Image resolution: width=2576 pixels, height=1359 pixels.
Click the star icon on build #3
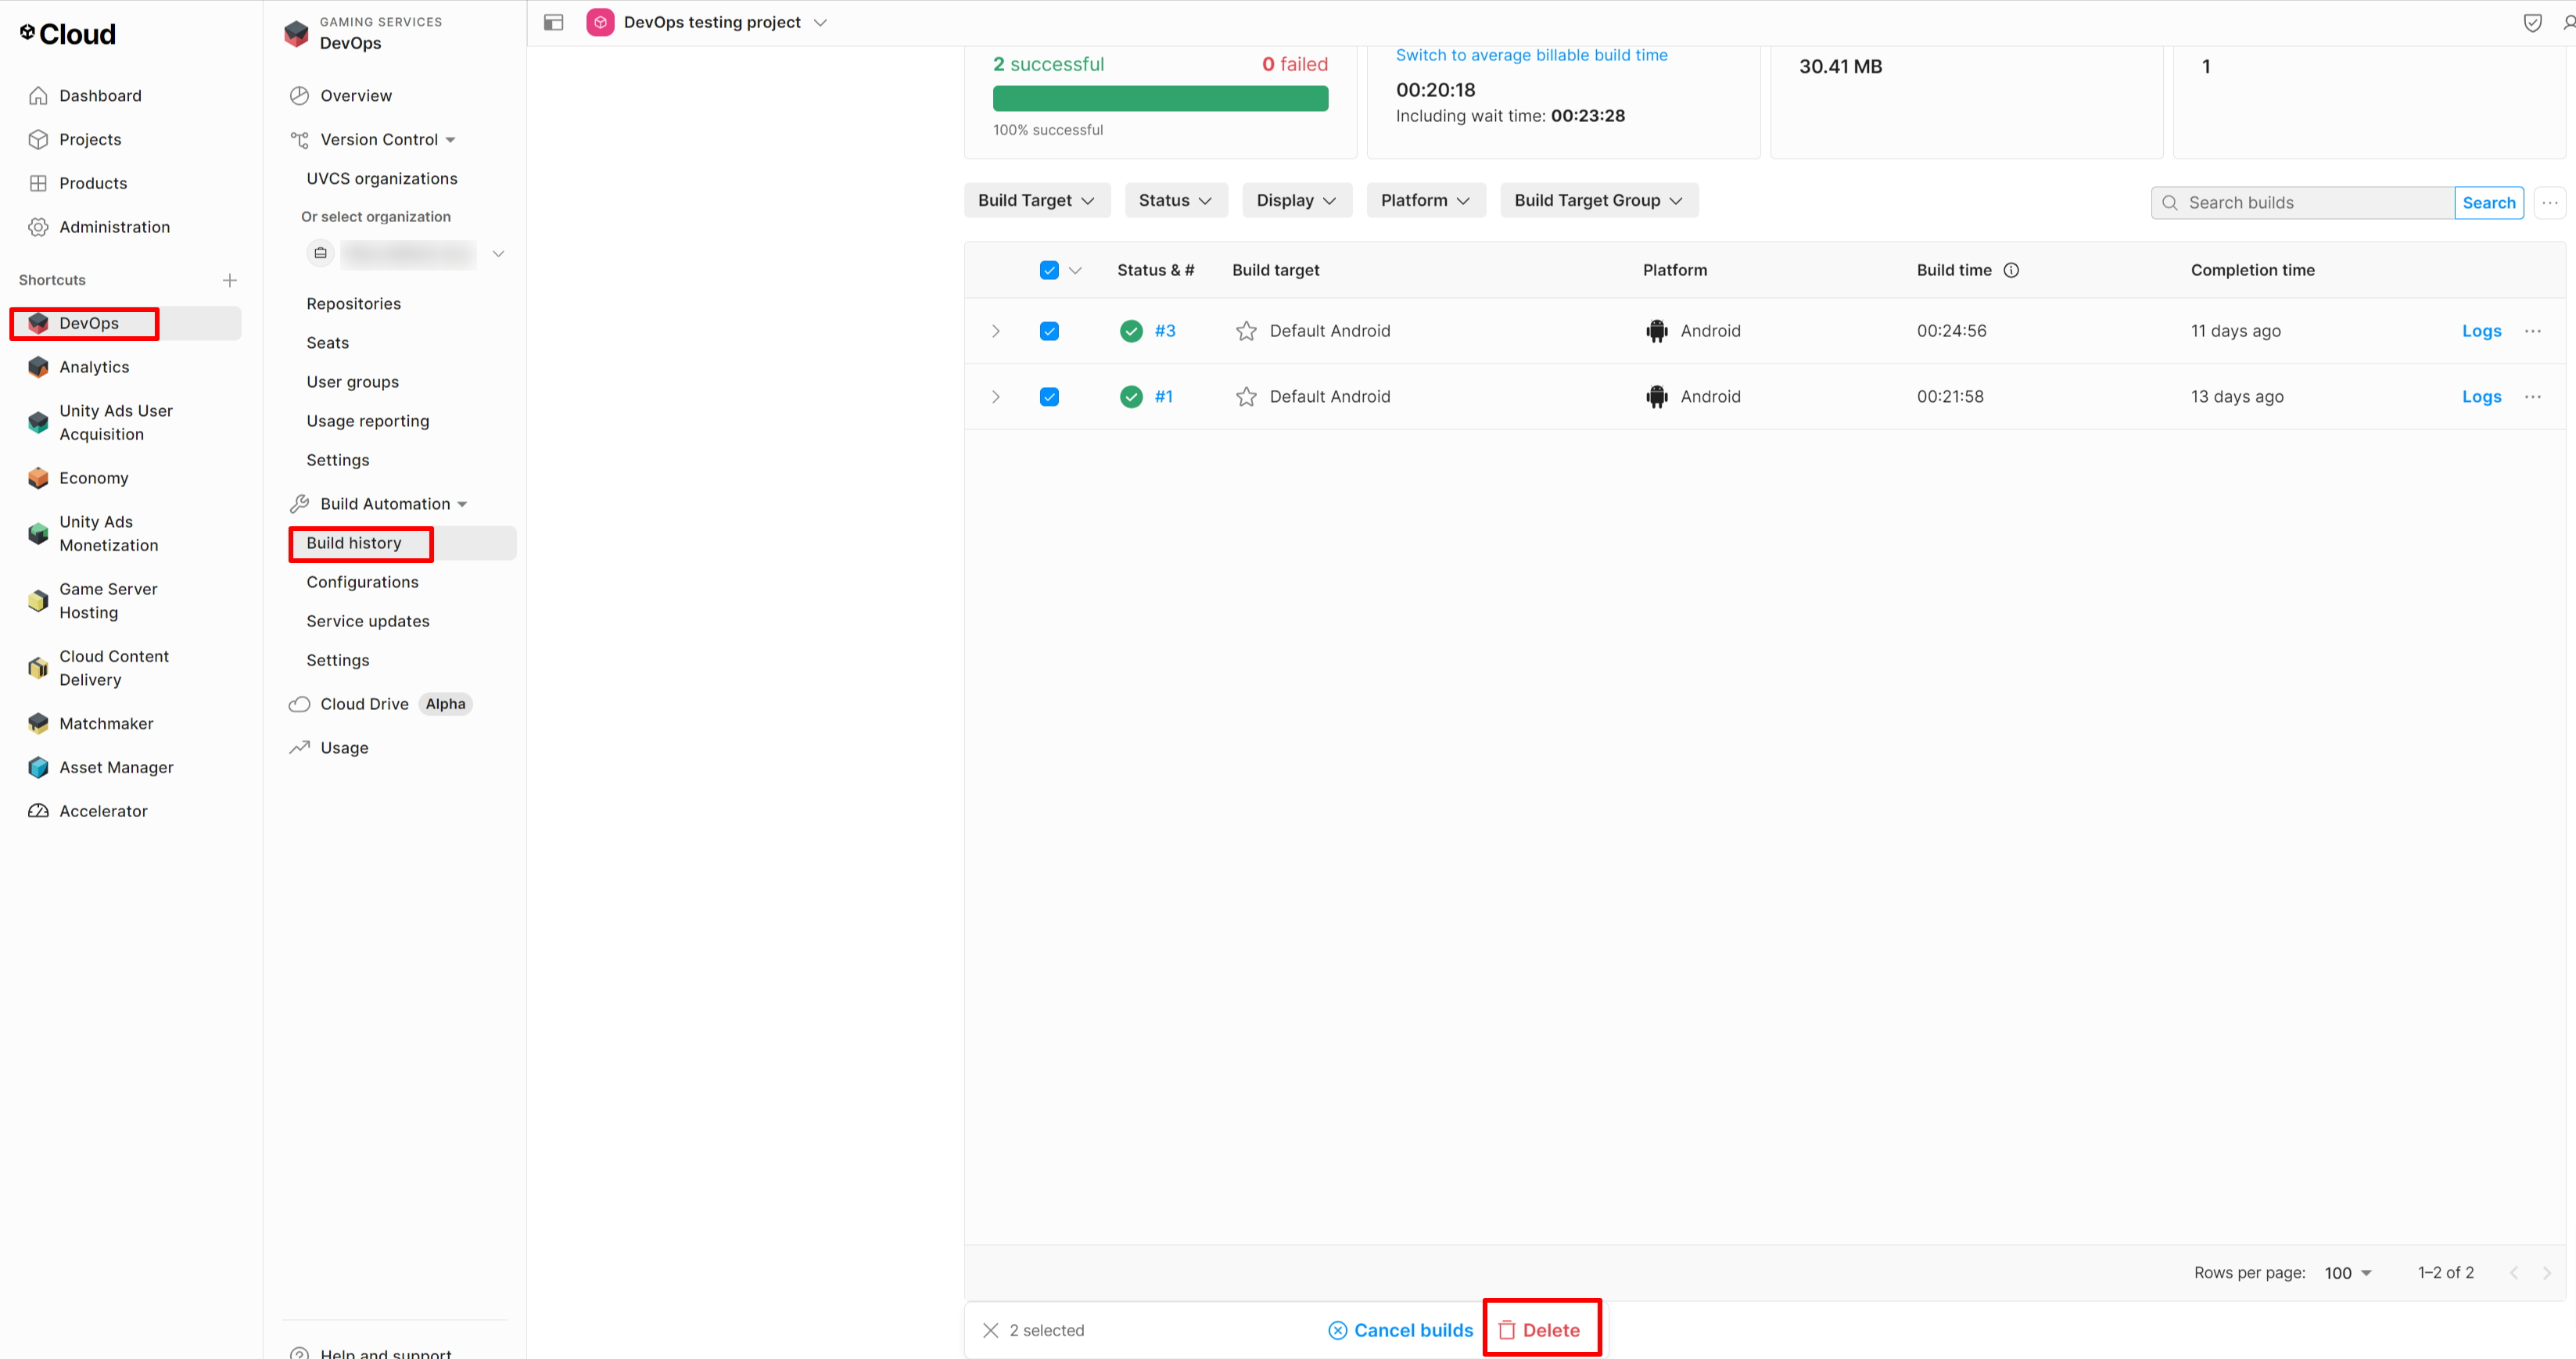[1246, 331]
